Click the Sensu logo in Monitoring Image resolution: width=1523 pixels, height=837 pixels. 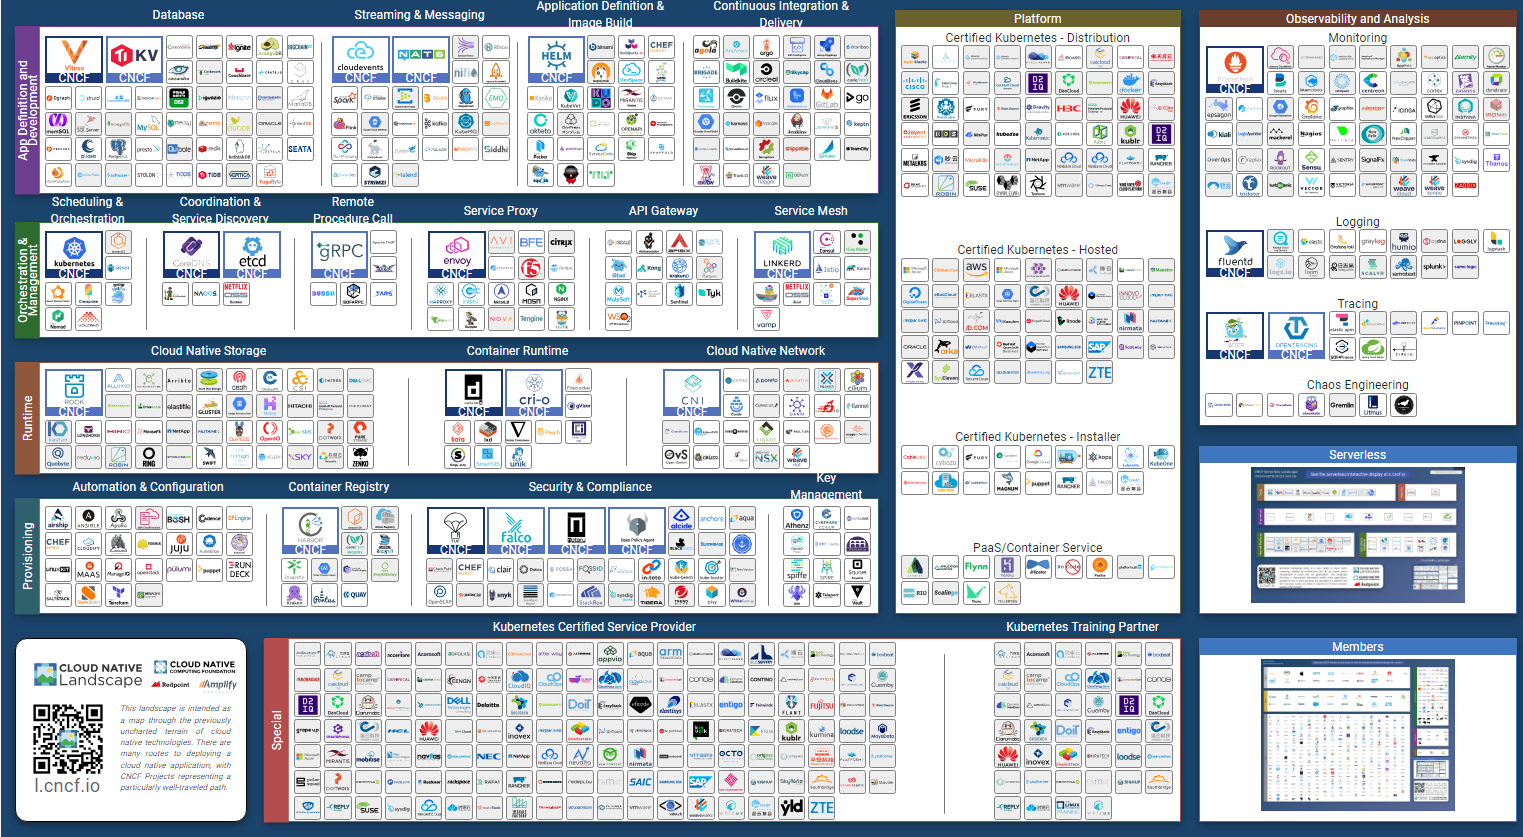[1311, 160]
